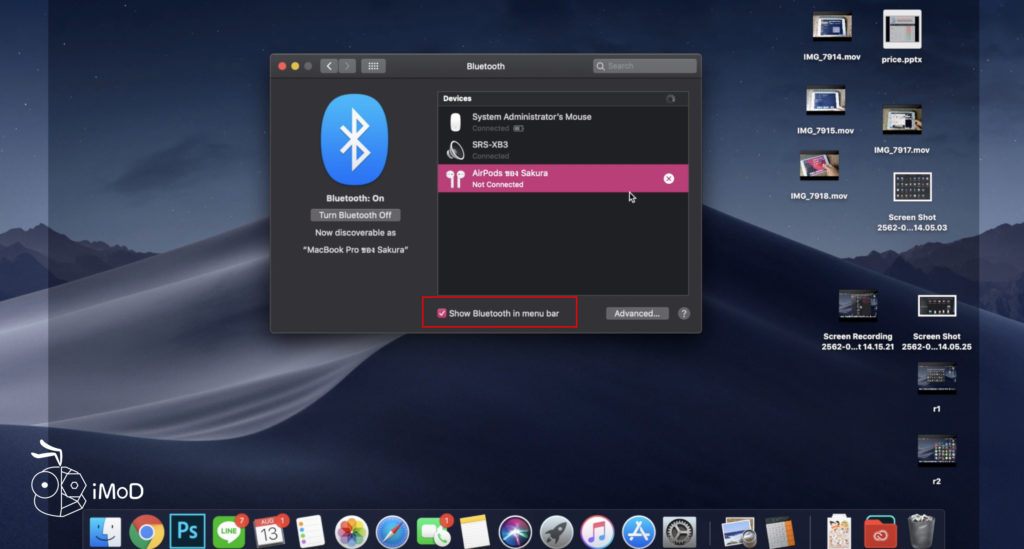The height and width of the screenshot is (549, 1024).
Task: Select the AirPods Sakura device row
Action: pos(562,178)
